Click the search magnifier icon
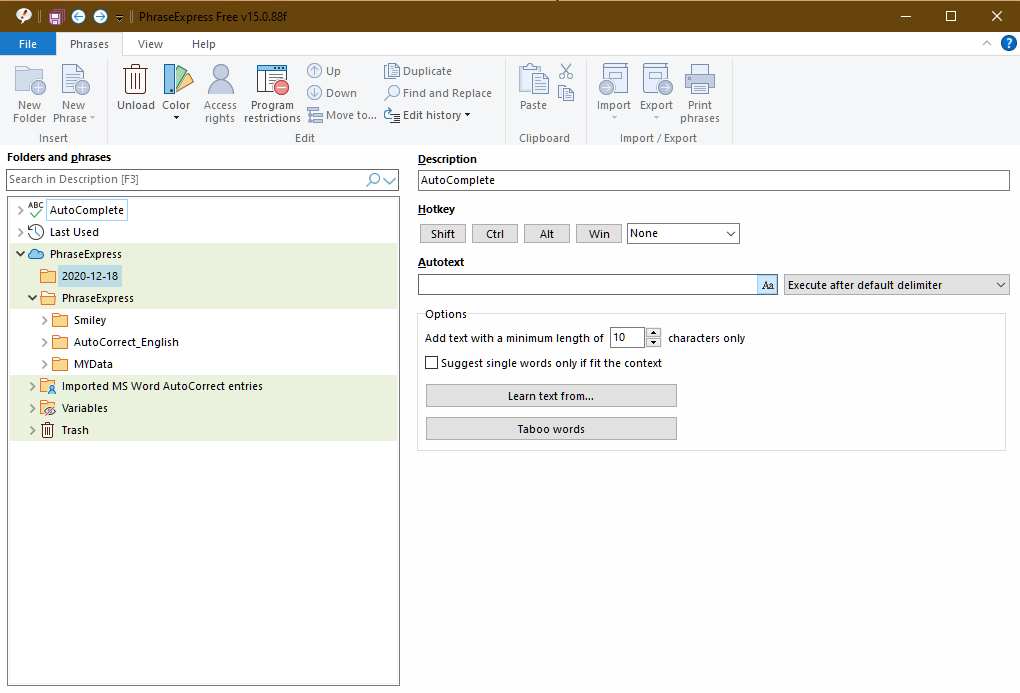This screenshot has width=1020, height=693. 373,180
